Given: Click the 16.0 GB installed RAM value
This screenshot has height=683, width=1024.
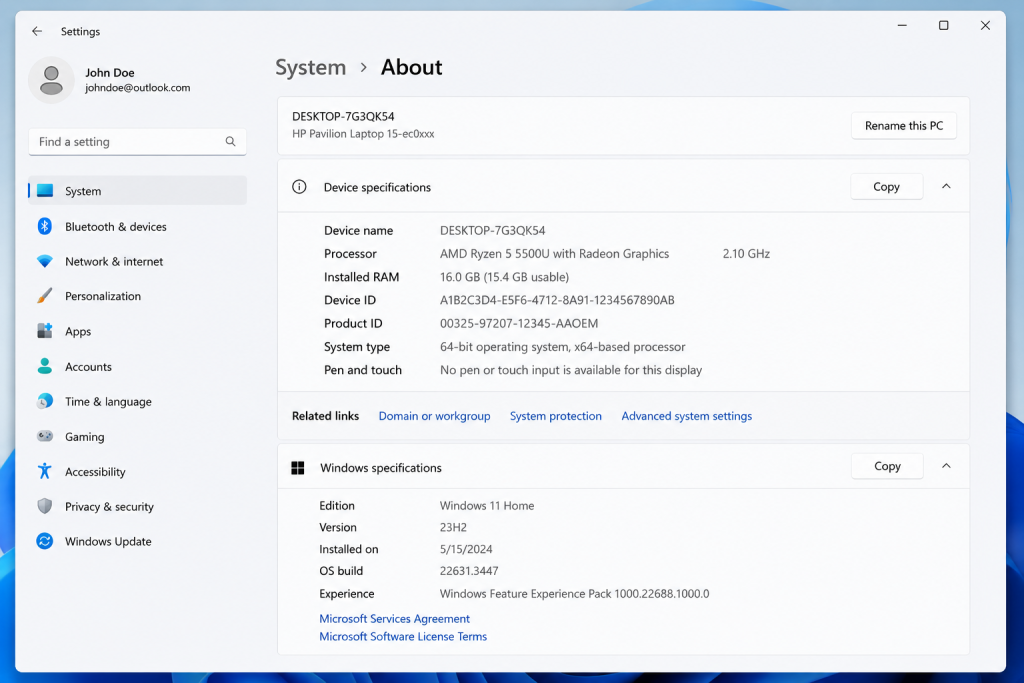Looking at the screenshot, I should (x=504, y=277).
